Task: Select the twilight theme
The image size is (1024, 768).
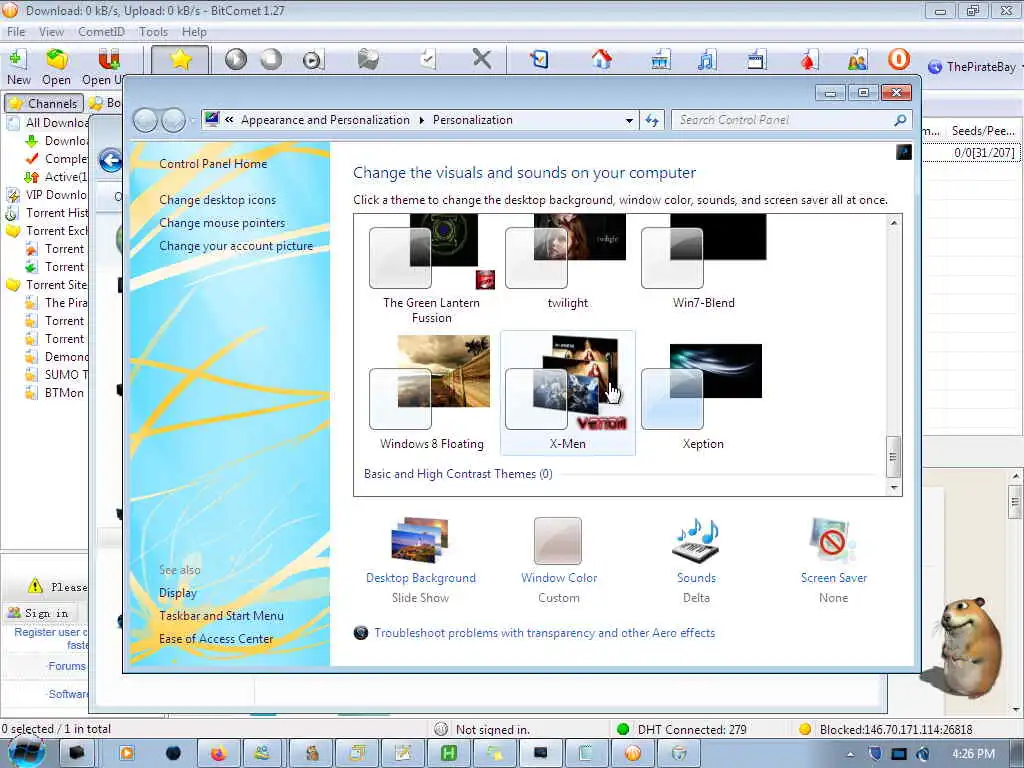Action: coord(568,263)
